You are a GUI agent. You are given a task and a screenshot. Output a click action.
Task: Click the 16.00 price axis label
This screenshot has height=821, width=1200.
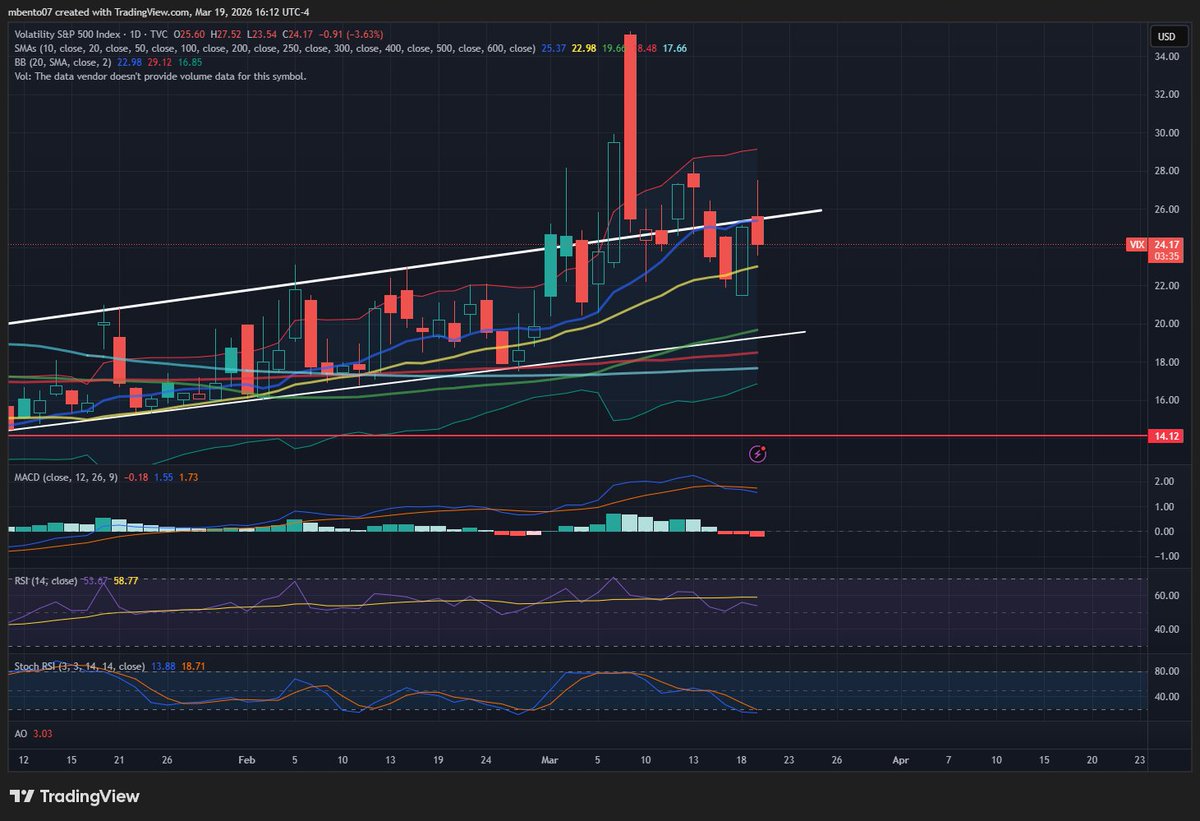click(1169, 400)
